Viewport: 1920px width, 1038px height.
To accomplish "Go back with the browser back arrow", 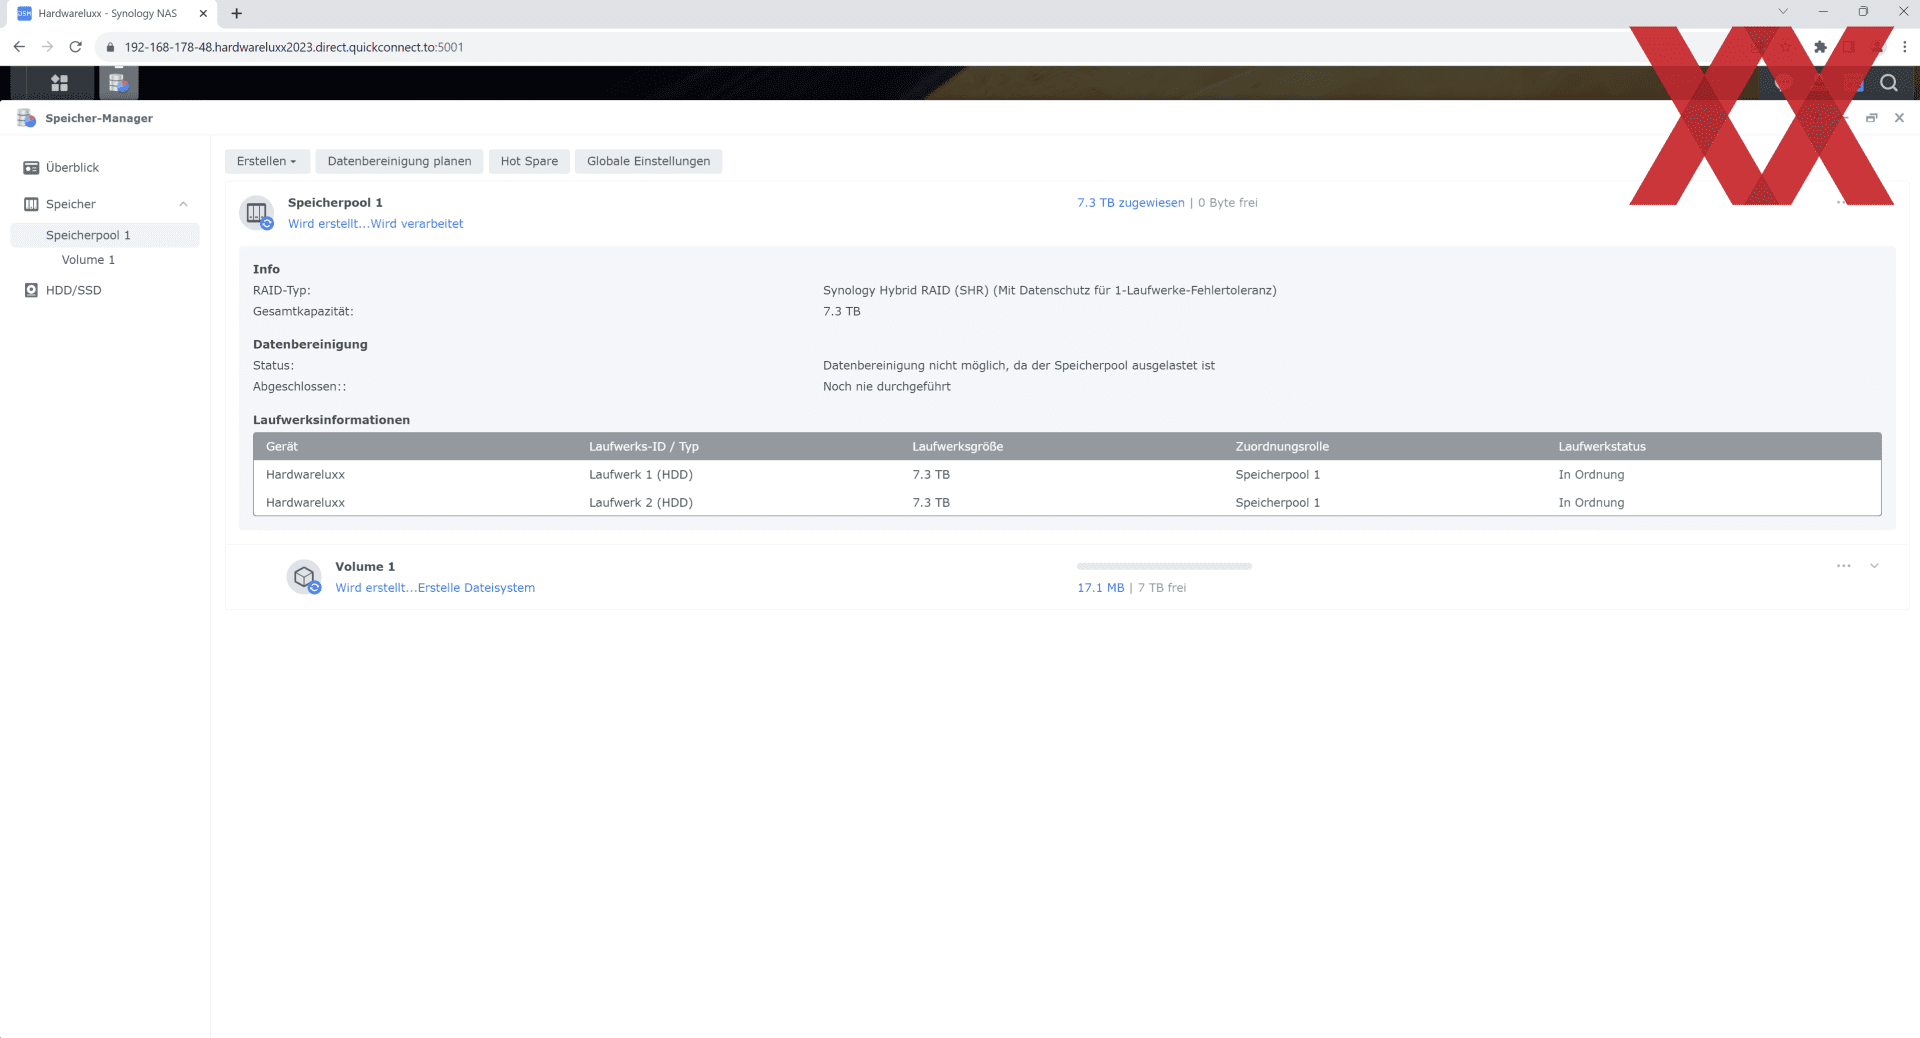I will (19, 47).
